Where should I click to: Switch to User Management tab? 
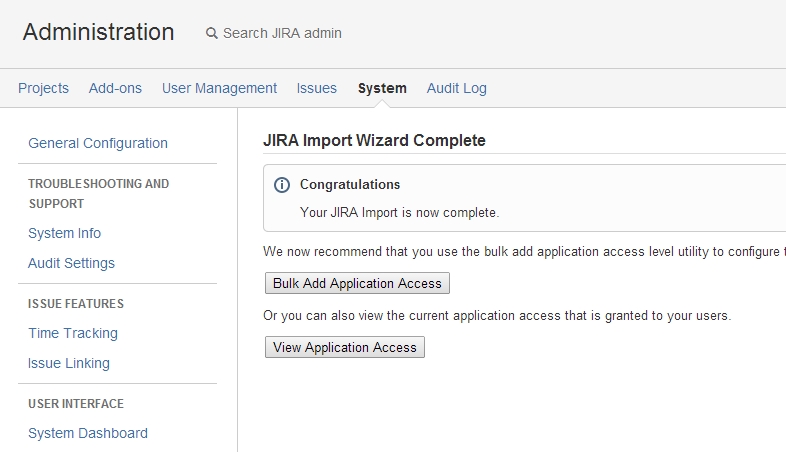tap(219, 88)
